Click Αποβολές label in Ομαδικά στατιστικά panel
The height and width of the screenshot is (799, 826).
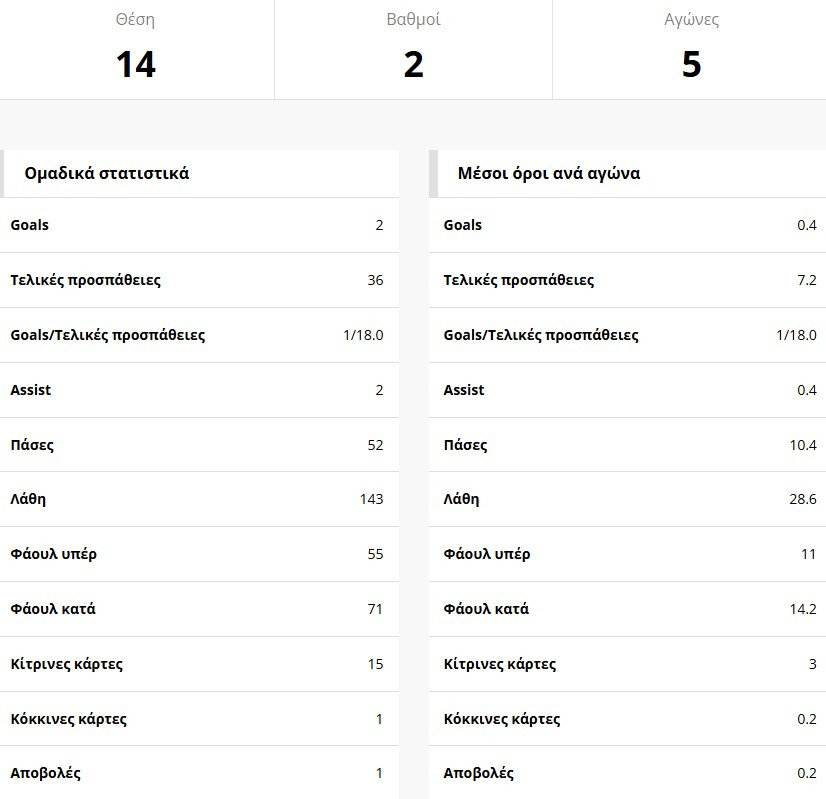(x=46, y=773)
